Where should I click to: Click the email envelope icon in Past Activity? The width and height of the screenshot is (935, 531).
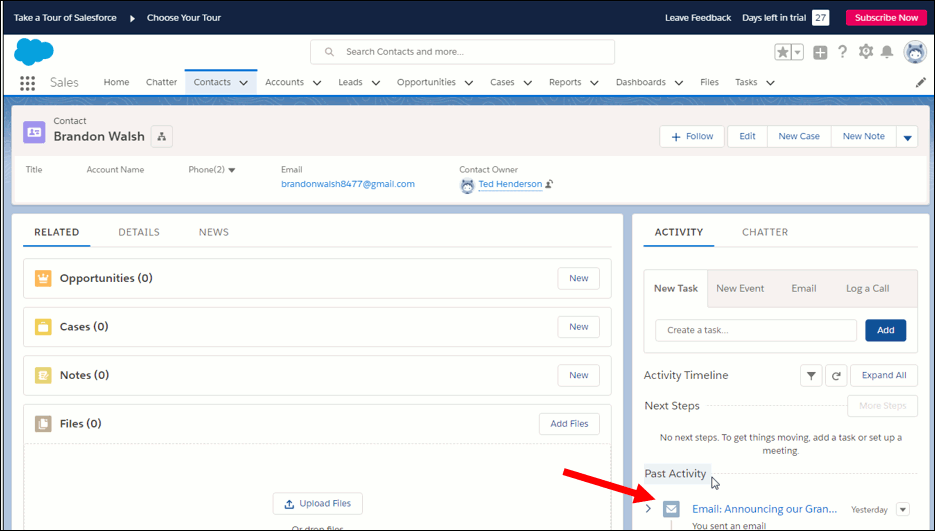pos(671,509)
